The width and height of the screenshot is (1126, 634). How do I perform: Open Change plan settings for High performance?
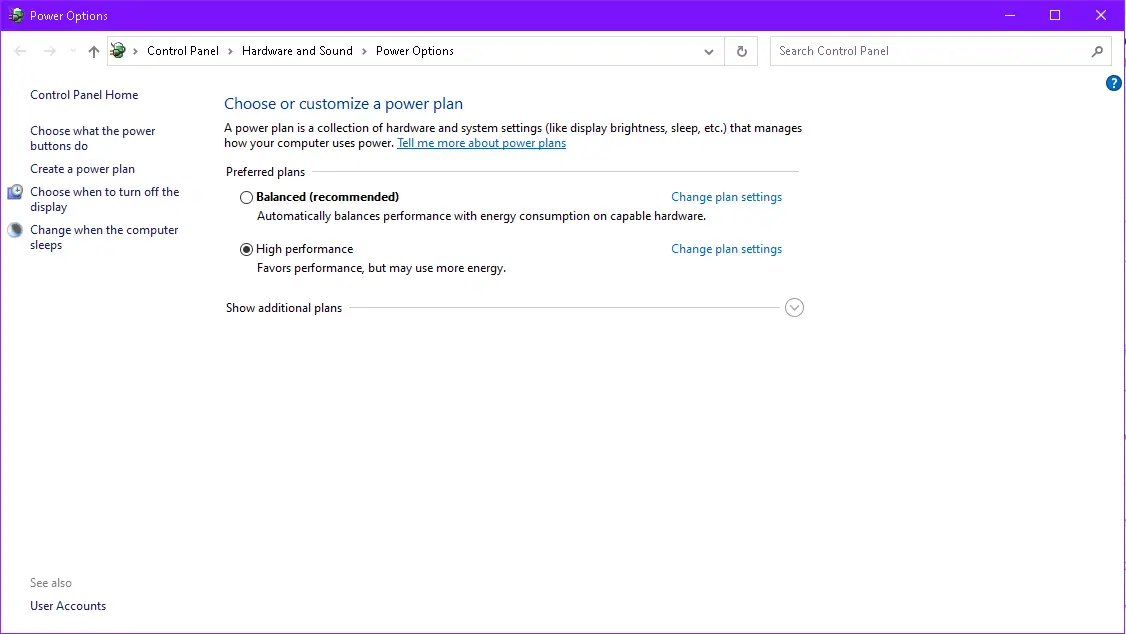click(x=726, y=248)
